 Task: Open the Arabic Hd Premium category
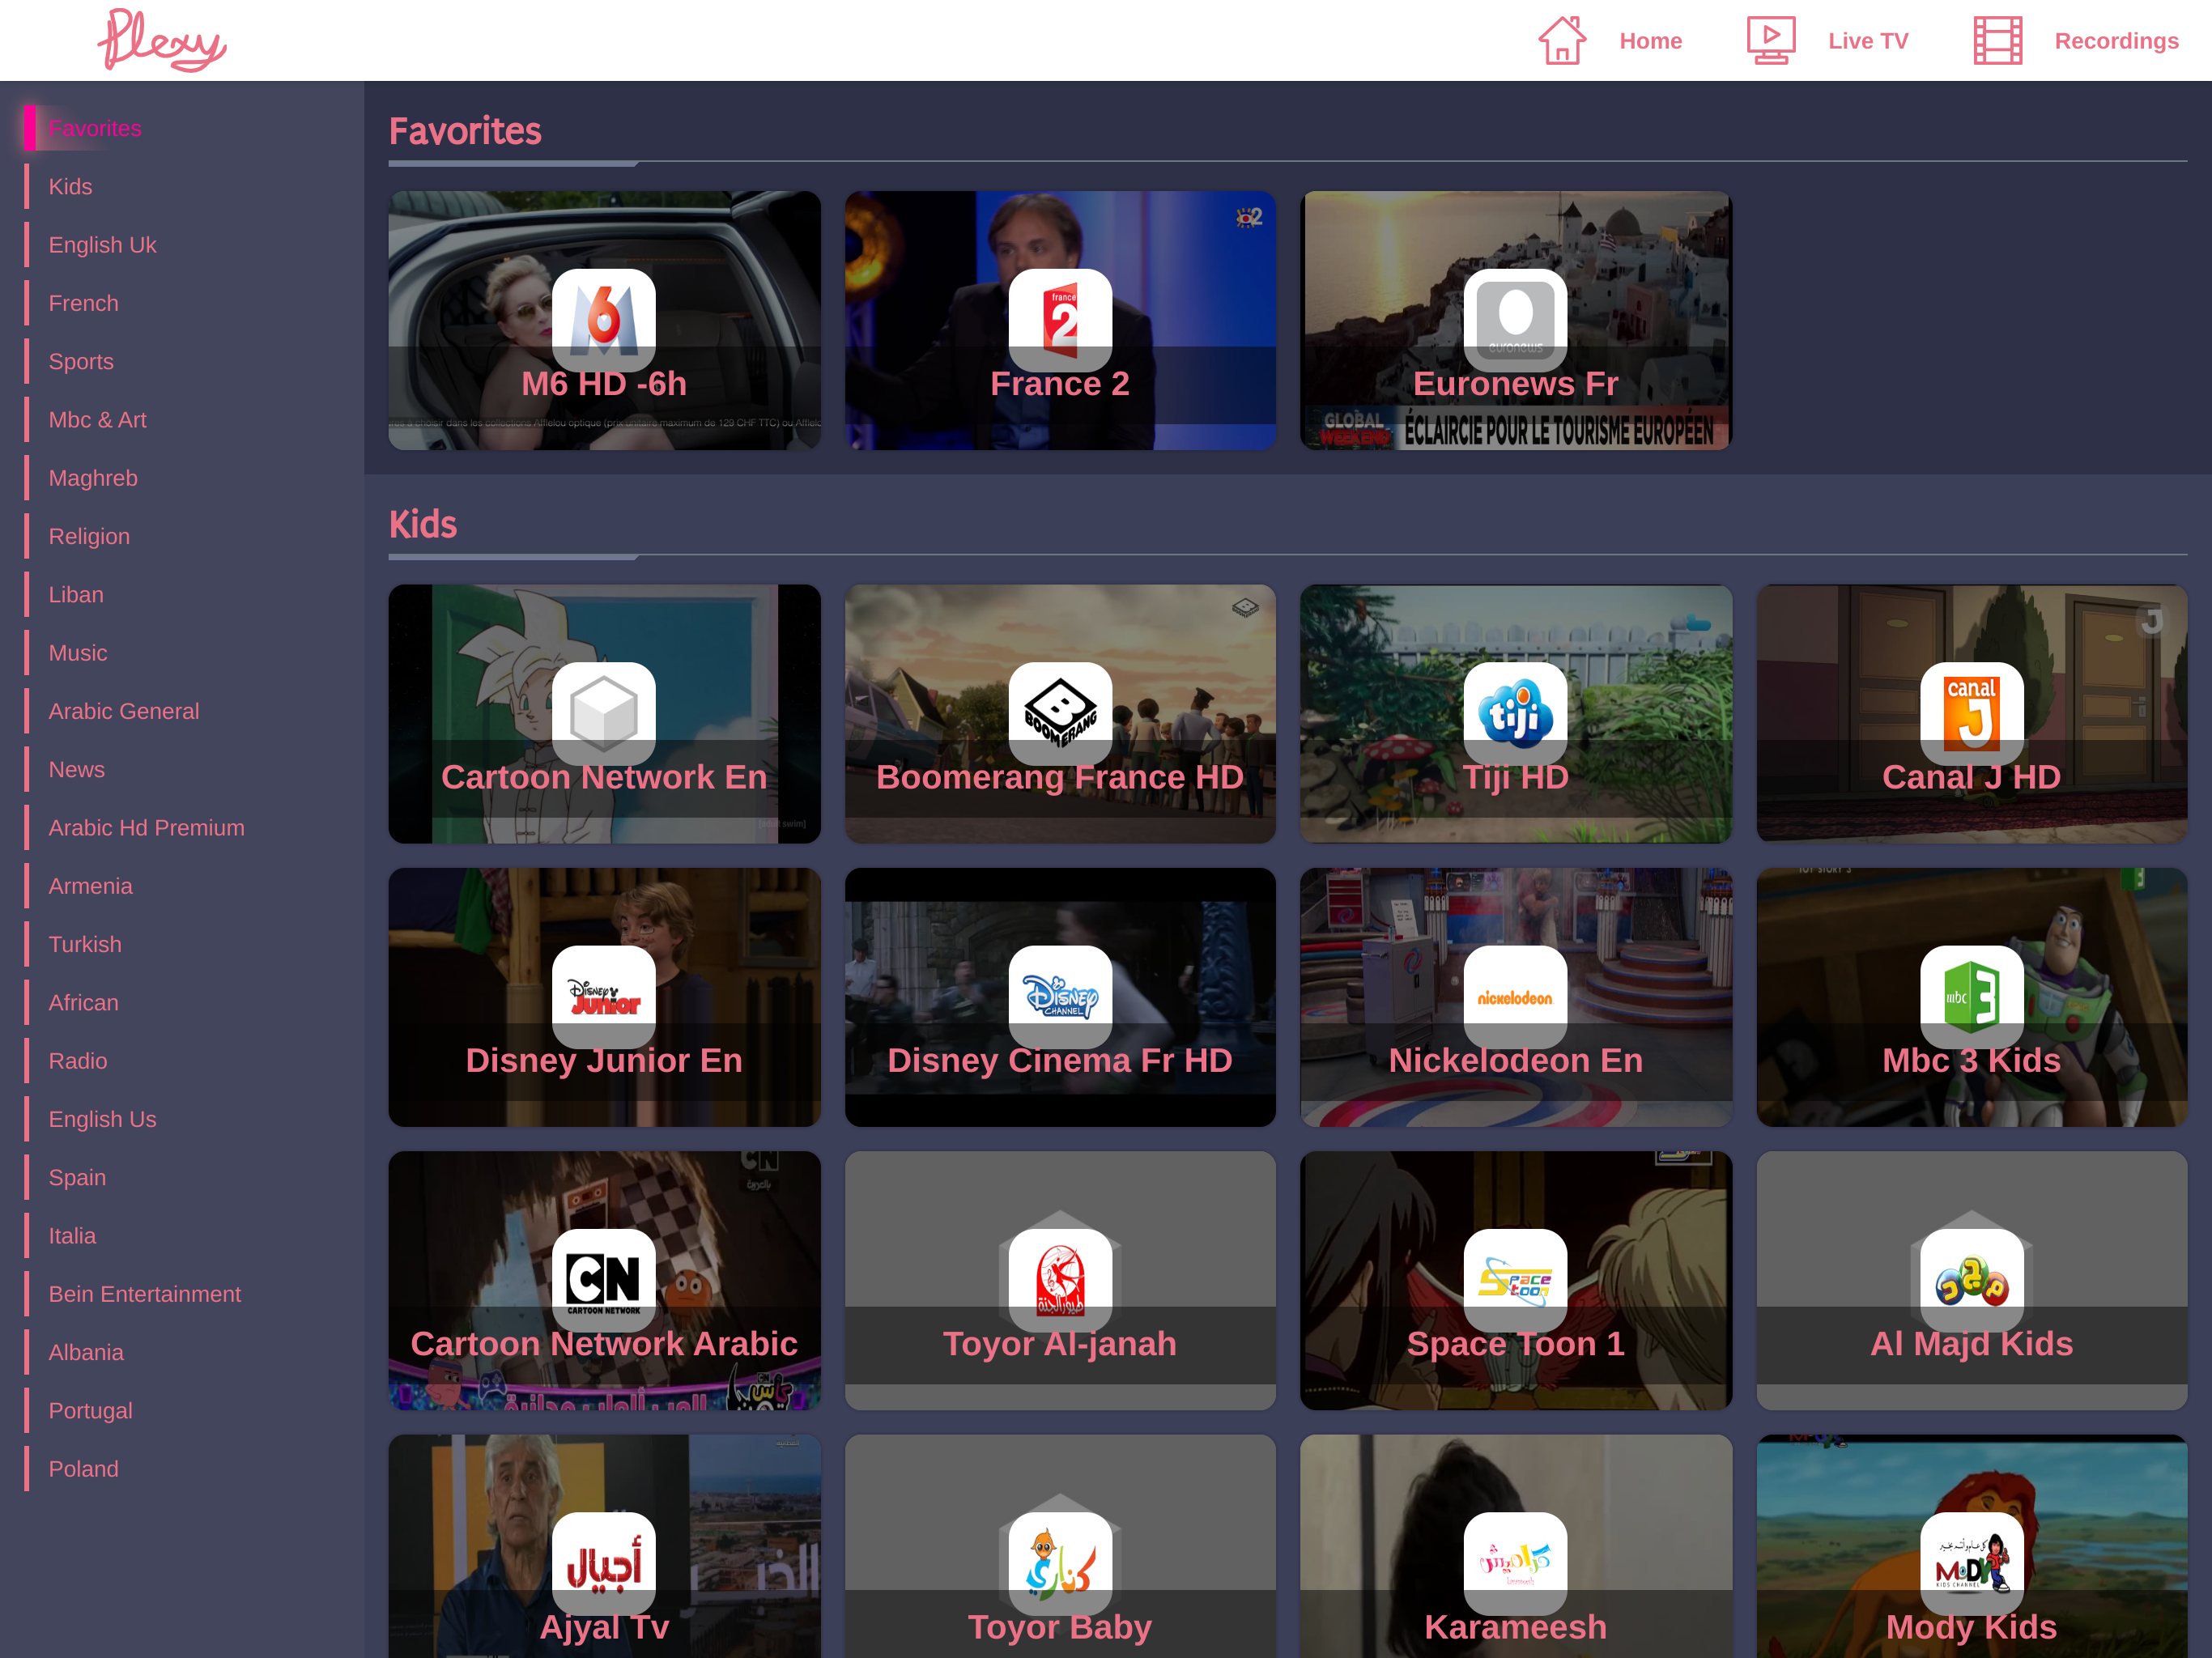146,828
